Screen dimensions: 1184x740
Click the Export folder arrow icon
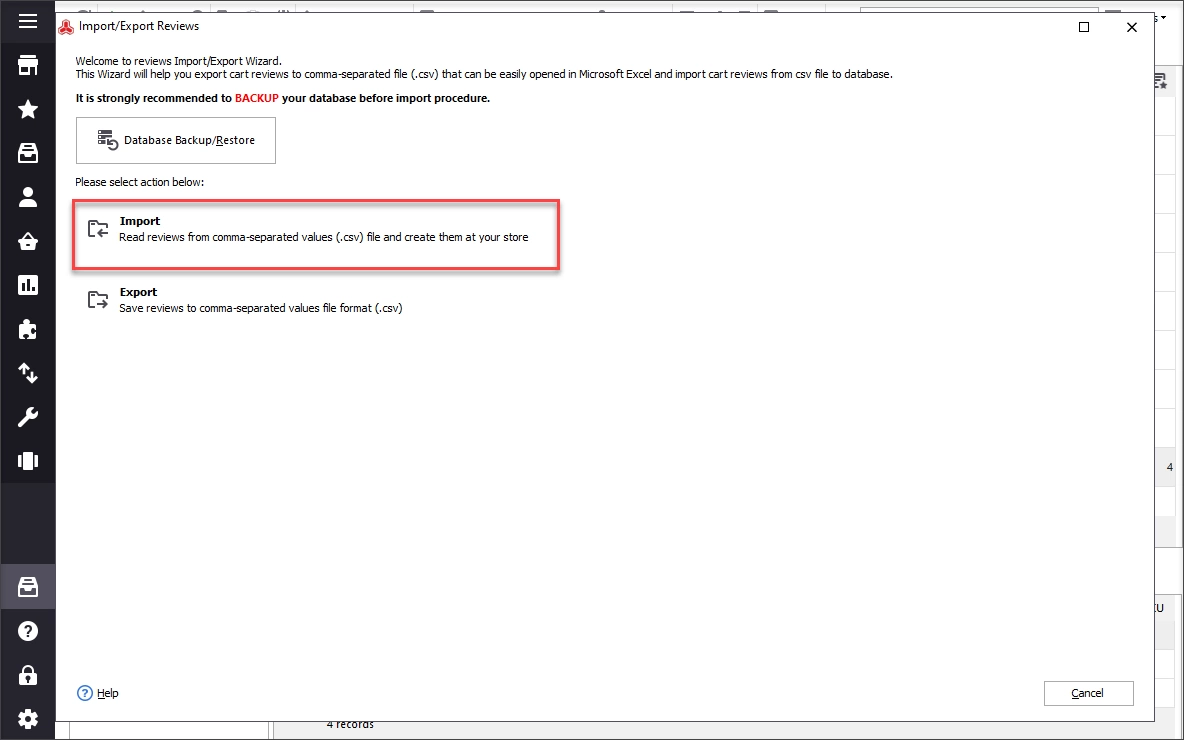click(x=98, y=300)
